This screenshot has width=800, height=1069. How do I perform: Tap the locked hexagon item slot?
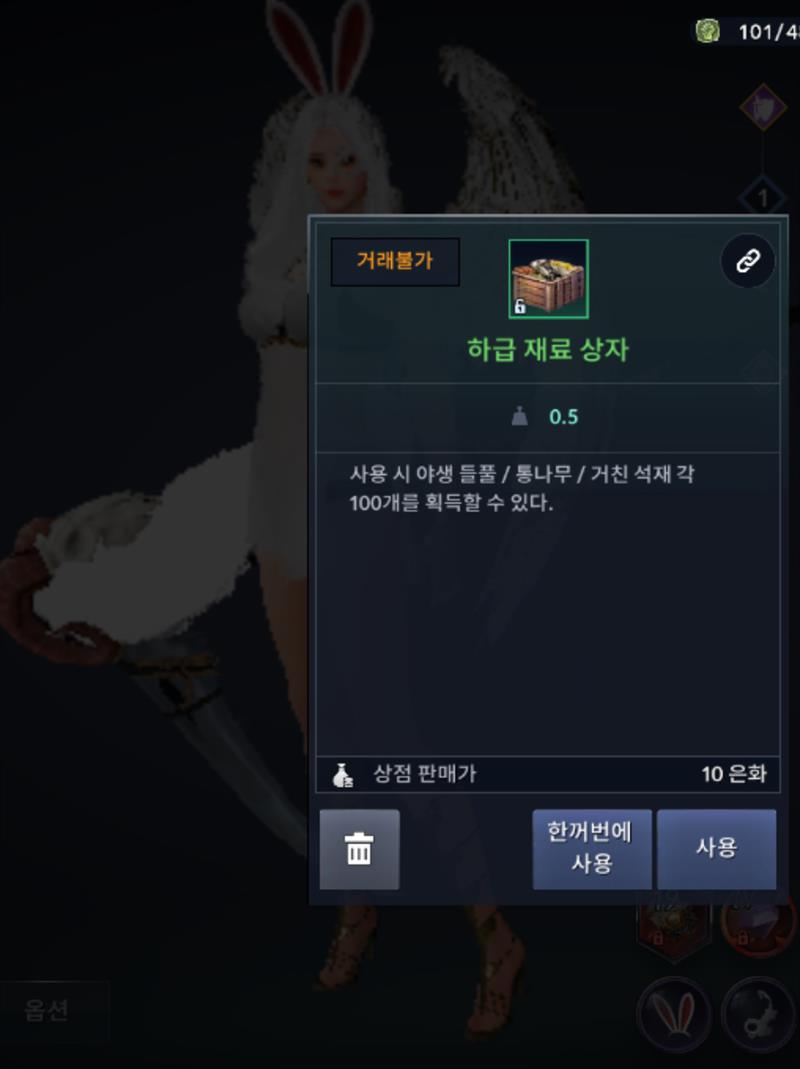coord(675,931)
